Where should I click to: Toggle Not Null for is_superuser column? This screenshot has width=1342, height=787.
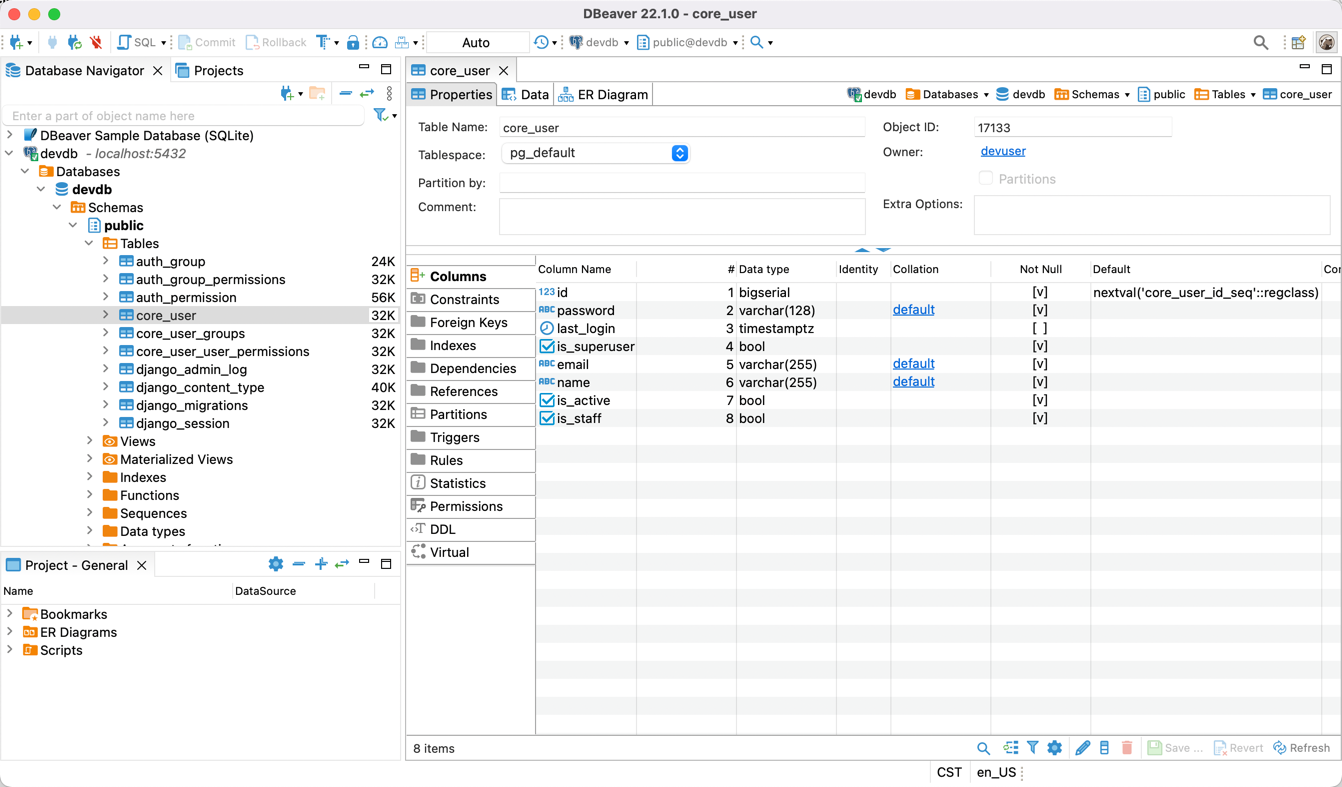(1040, 347)
